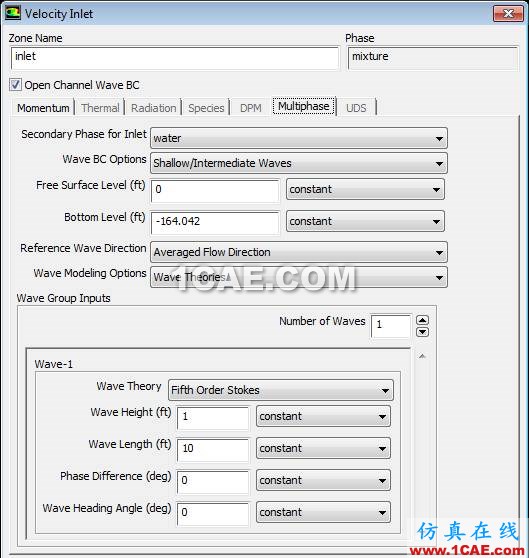Click the Fluent application icon in title bar
The width and height of the screenshot is (529, 558).
tap(12, 14)
